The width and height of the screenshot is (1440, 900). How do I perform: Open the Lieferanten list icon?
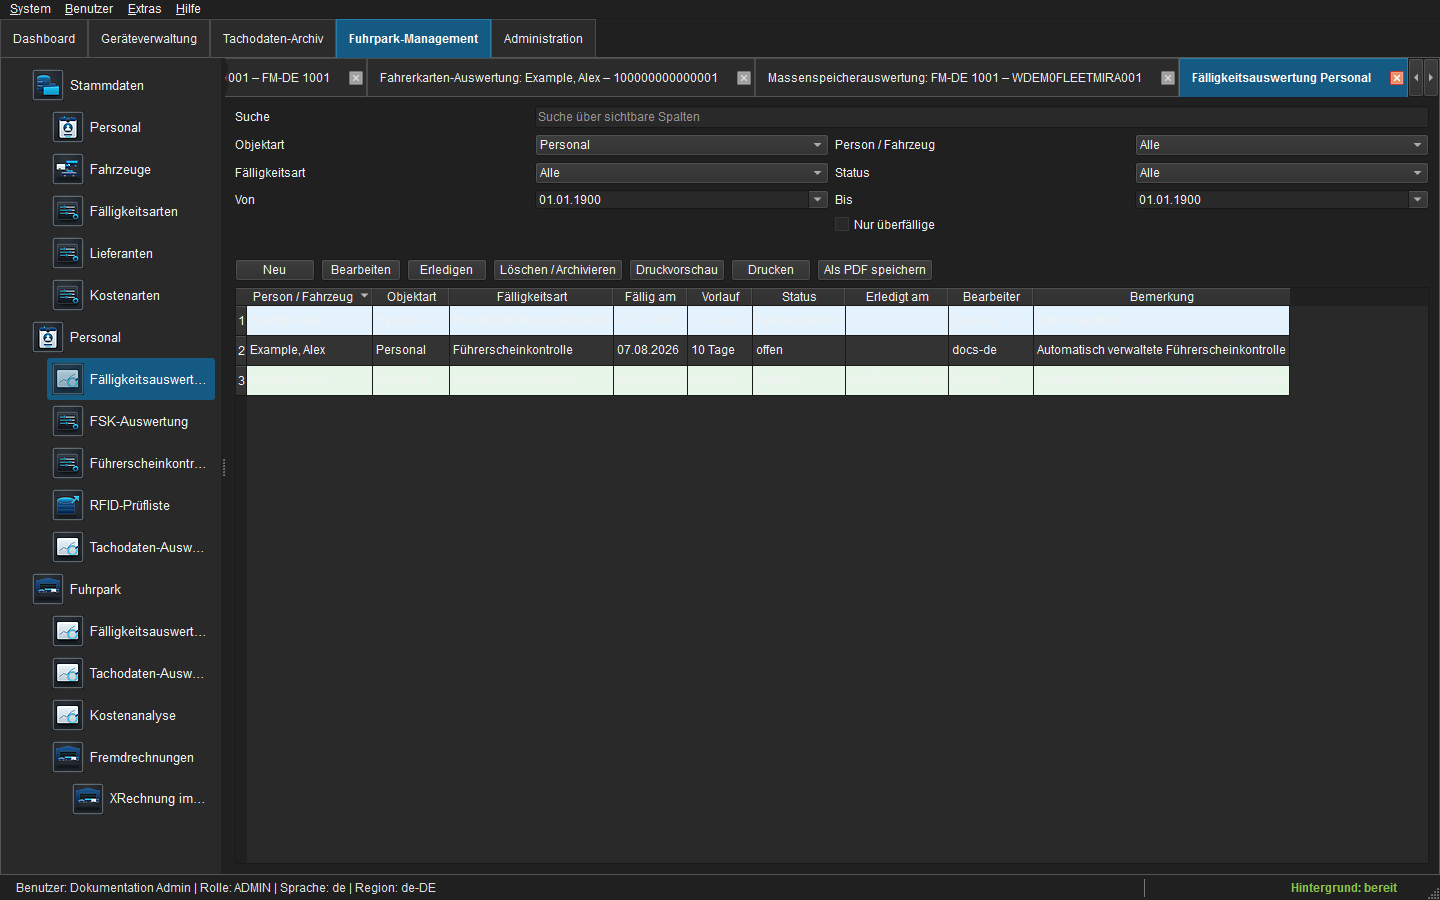(67, 253)
